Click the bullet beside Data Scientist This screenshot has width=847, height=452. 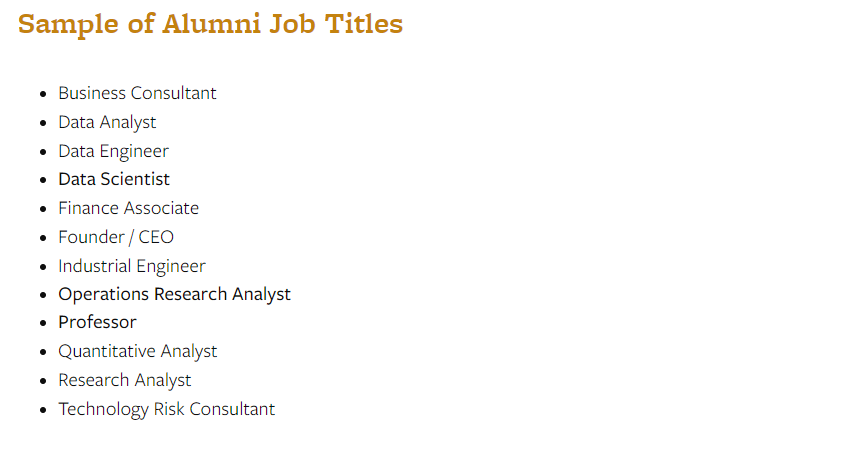(x=43, y=180)
